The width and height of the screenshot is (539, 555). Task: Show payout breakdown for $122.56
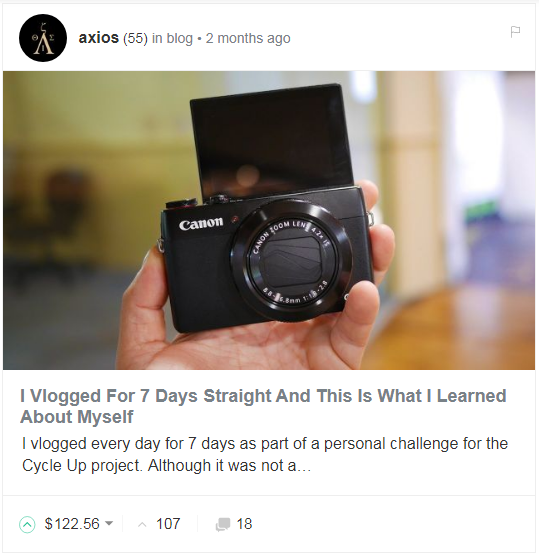click(x=72, y=524)
